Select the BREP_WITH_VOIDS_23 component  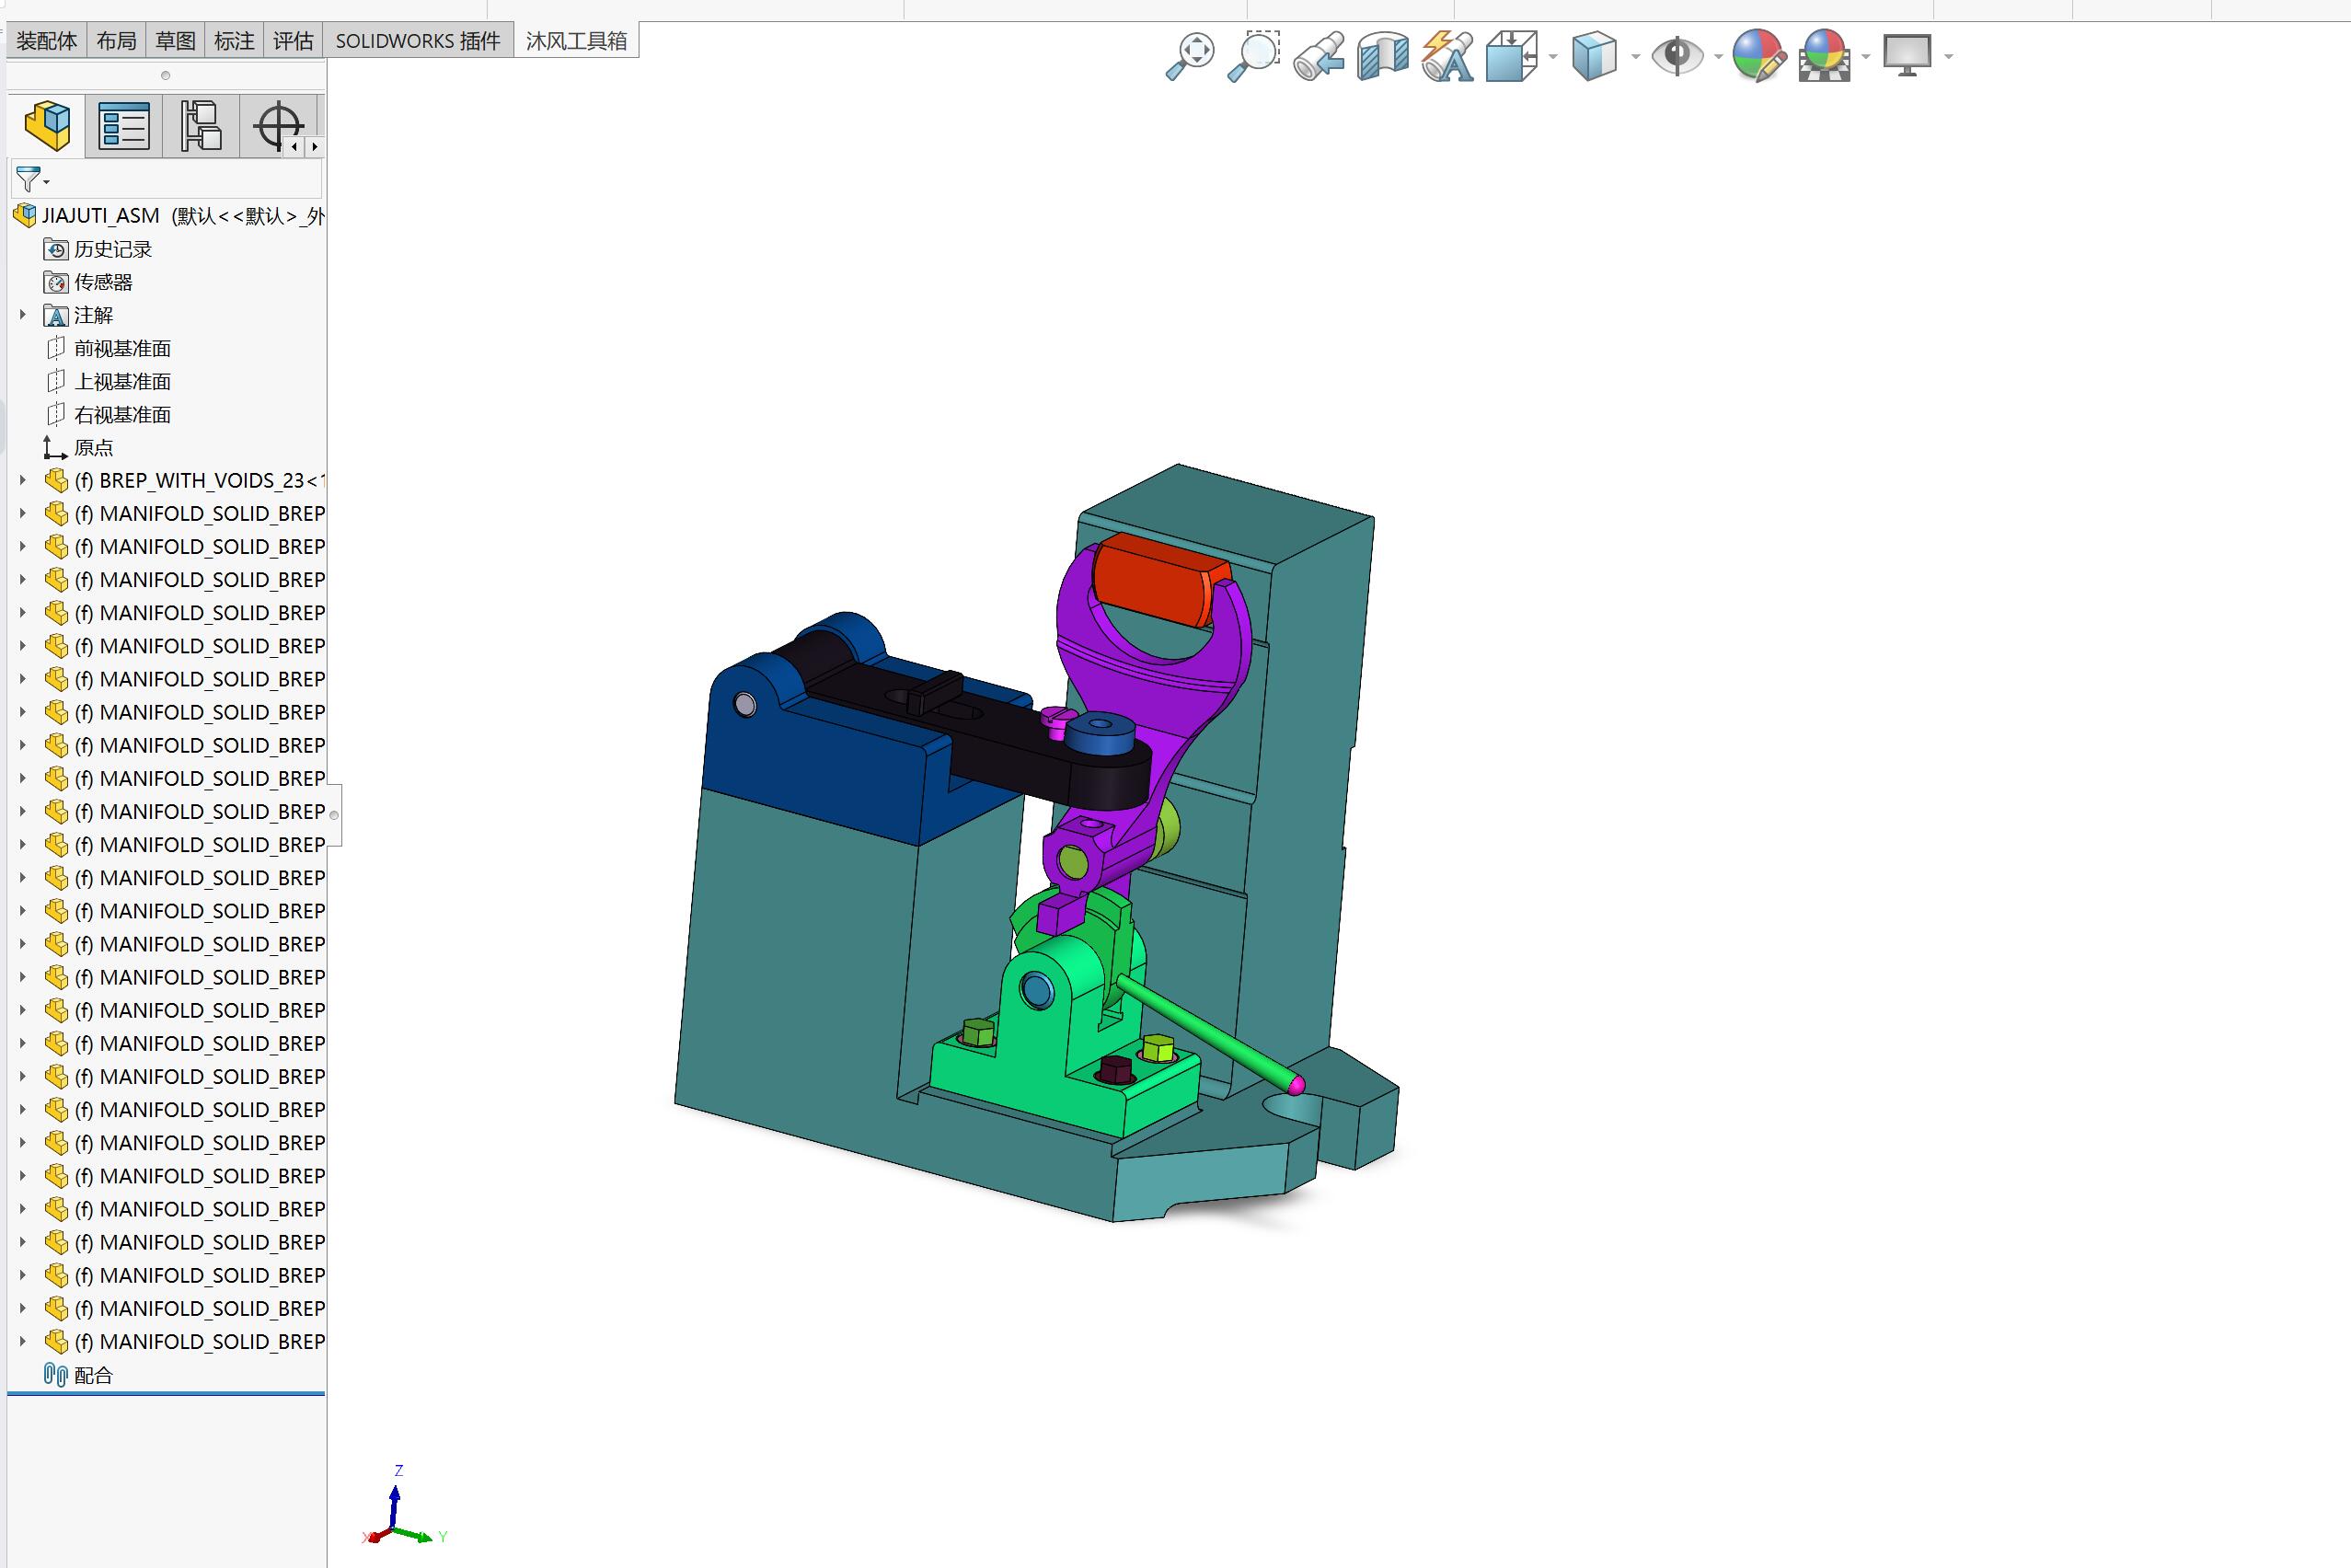[185, 480]
